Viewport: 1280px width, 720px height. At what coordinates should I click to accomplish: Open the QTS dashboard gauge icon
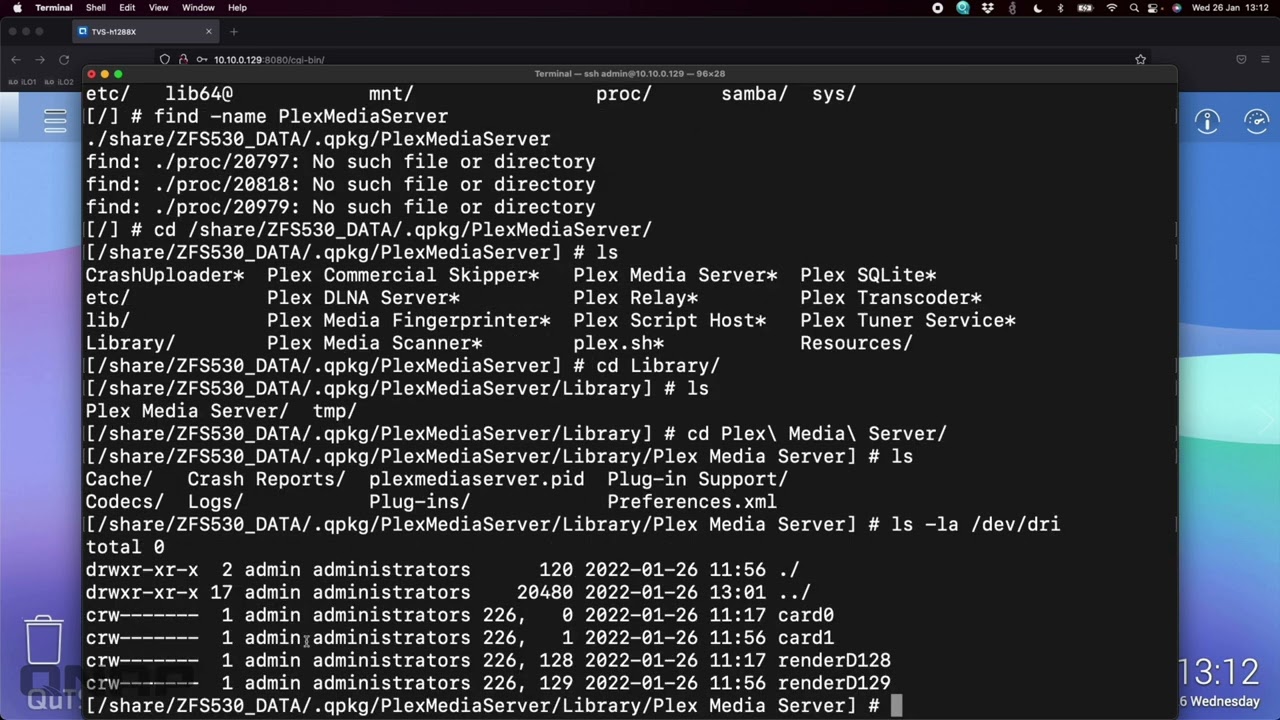[1256, 122]
